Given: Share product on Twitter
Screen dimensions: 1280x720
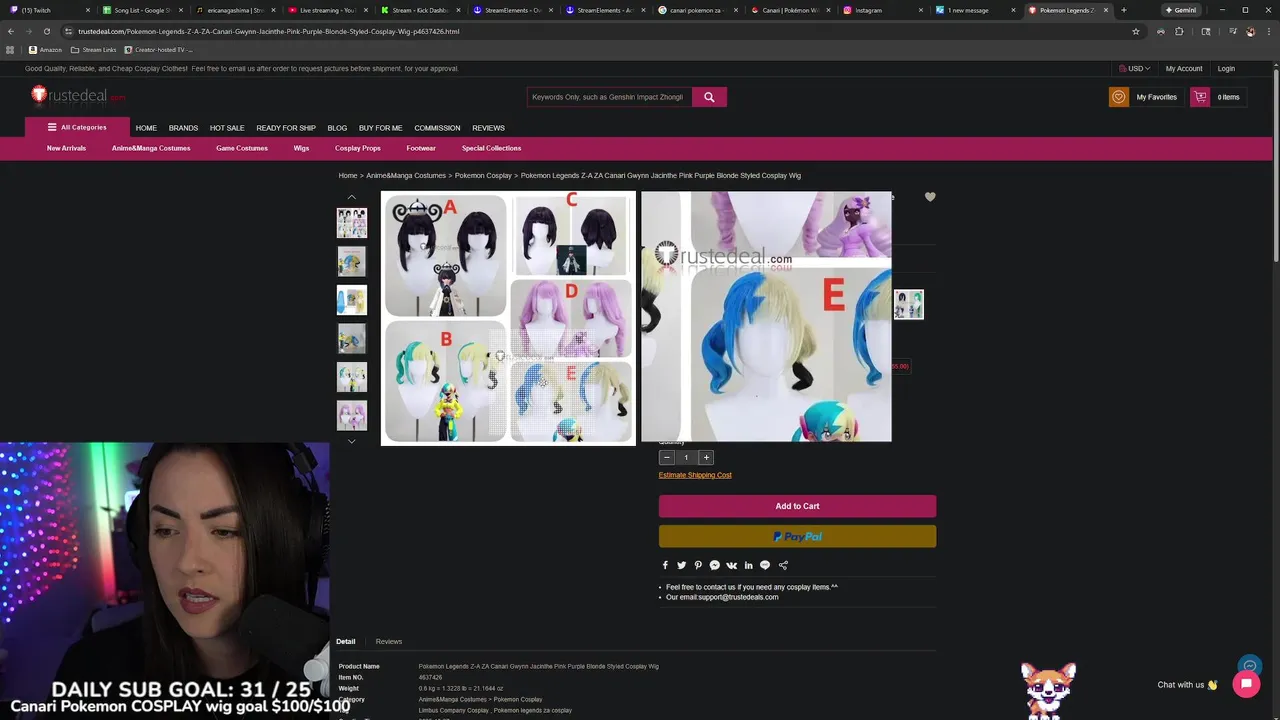Looking at the screenshot, I should tap(681, 565).
